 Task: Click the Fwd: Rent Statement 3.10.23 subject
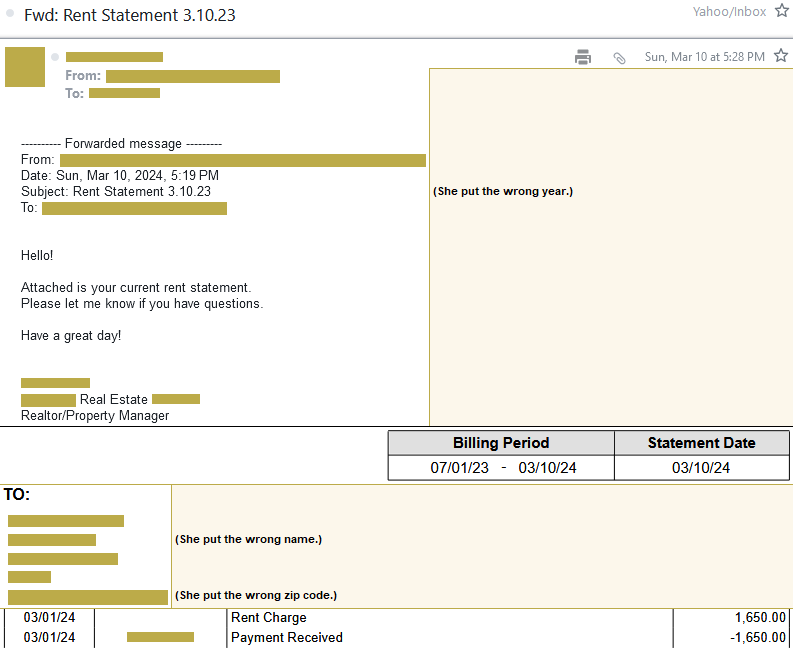(130, 15)
